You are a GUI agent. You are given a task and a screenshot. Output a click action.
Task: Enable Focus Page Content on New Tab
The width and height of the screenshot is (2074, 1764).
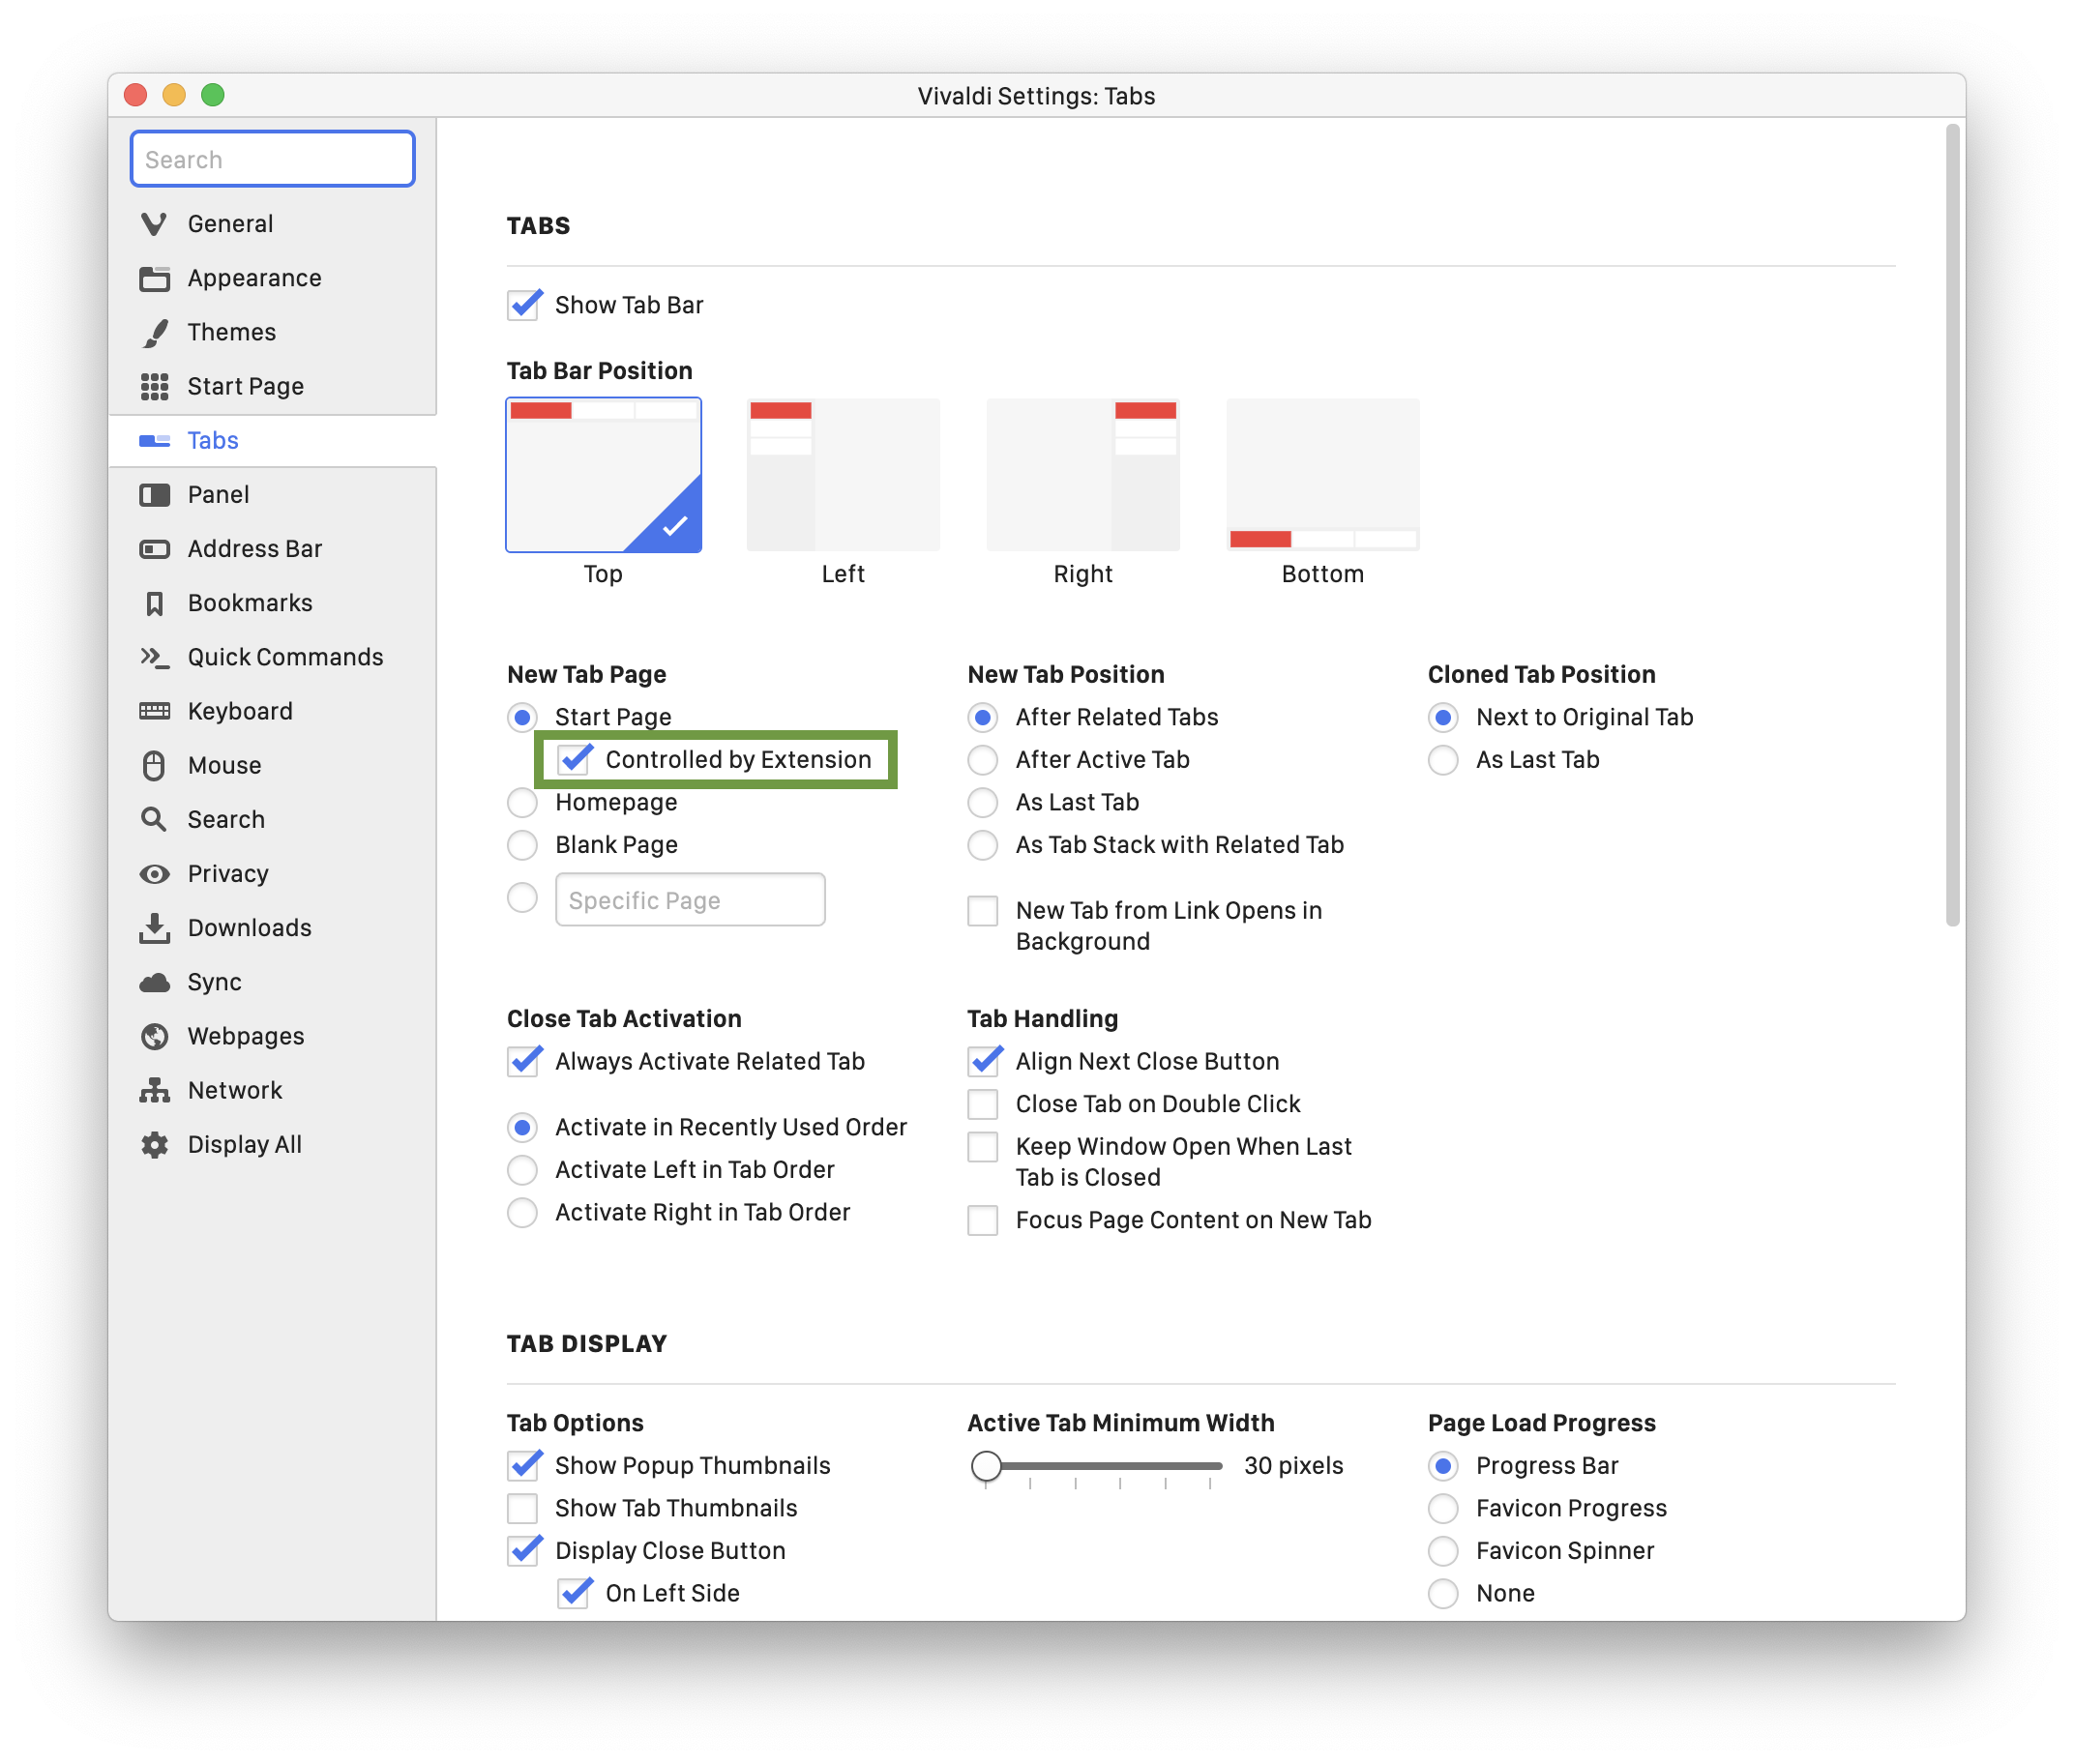click(x=983, y=1221)
